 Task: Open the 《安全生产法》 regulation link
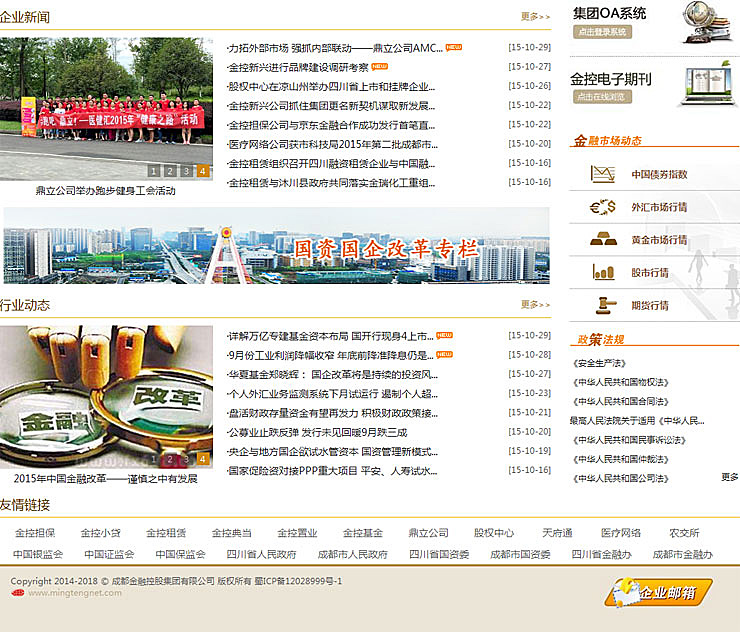[598, 363]
